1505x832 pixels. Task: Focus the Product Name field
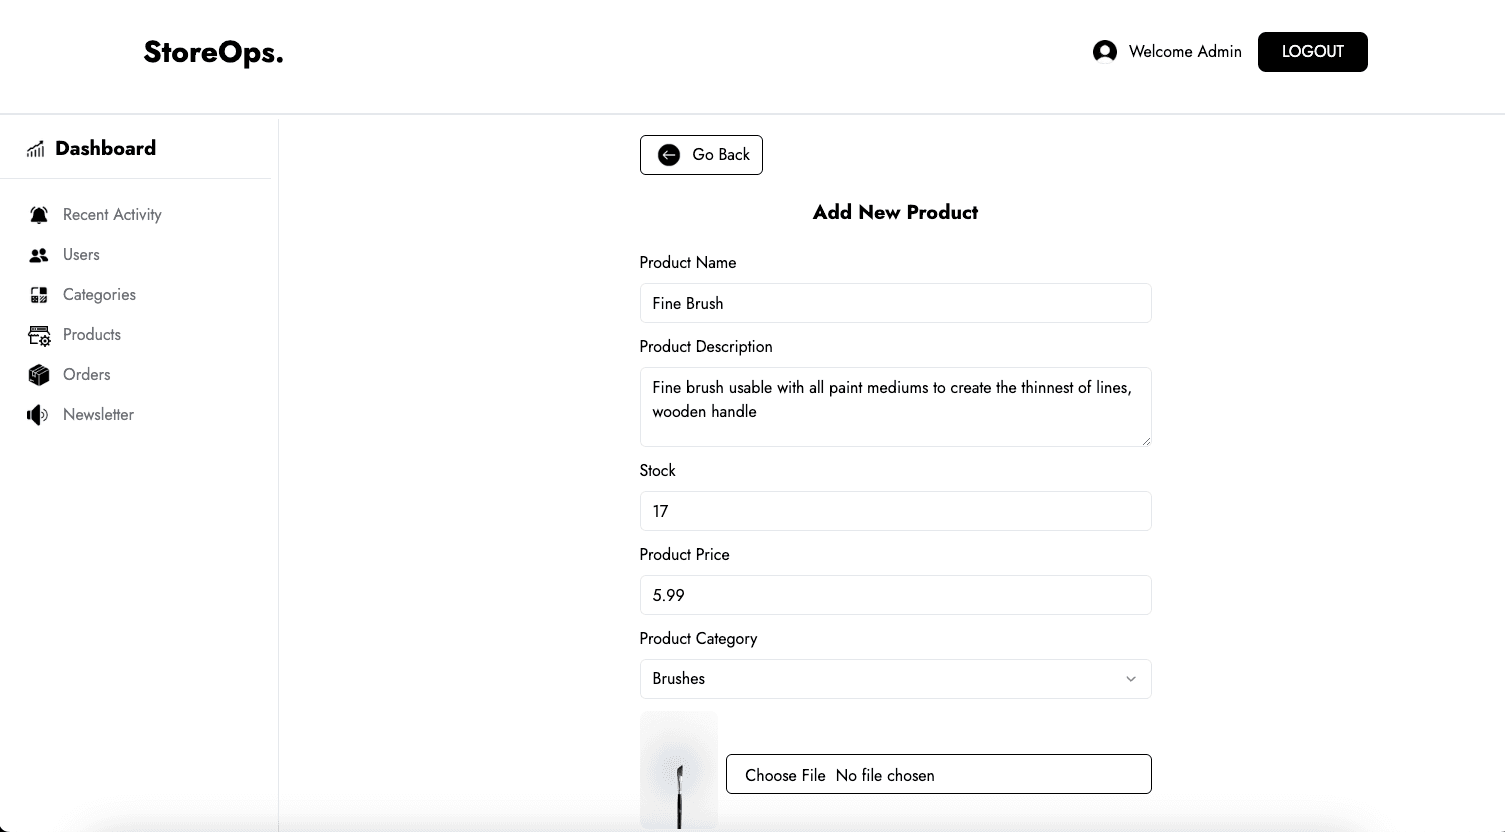point(895,303)
